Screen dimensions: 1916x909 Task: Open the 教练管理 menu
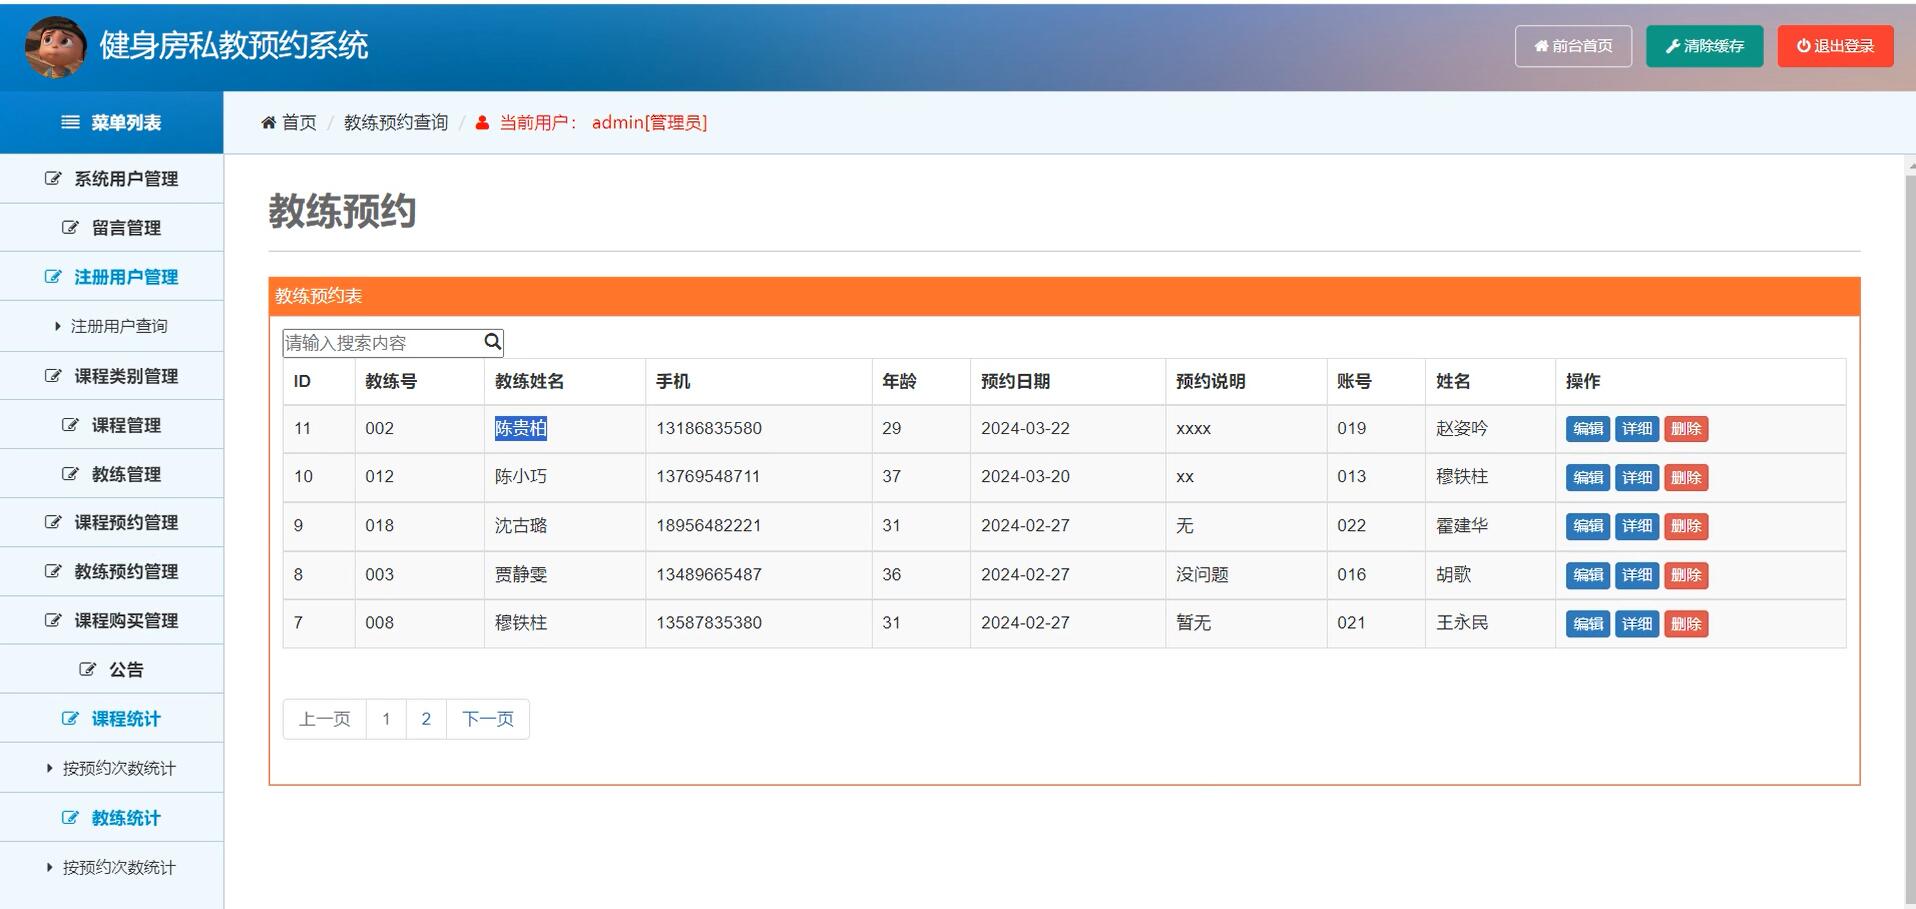point(112,474)
